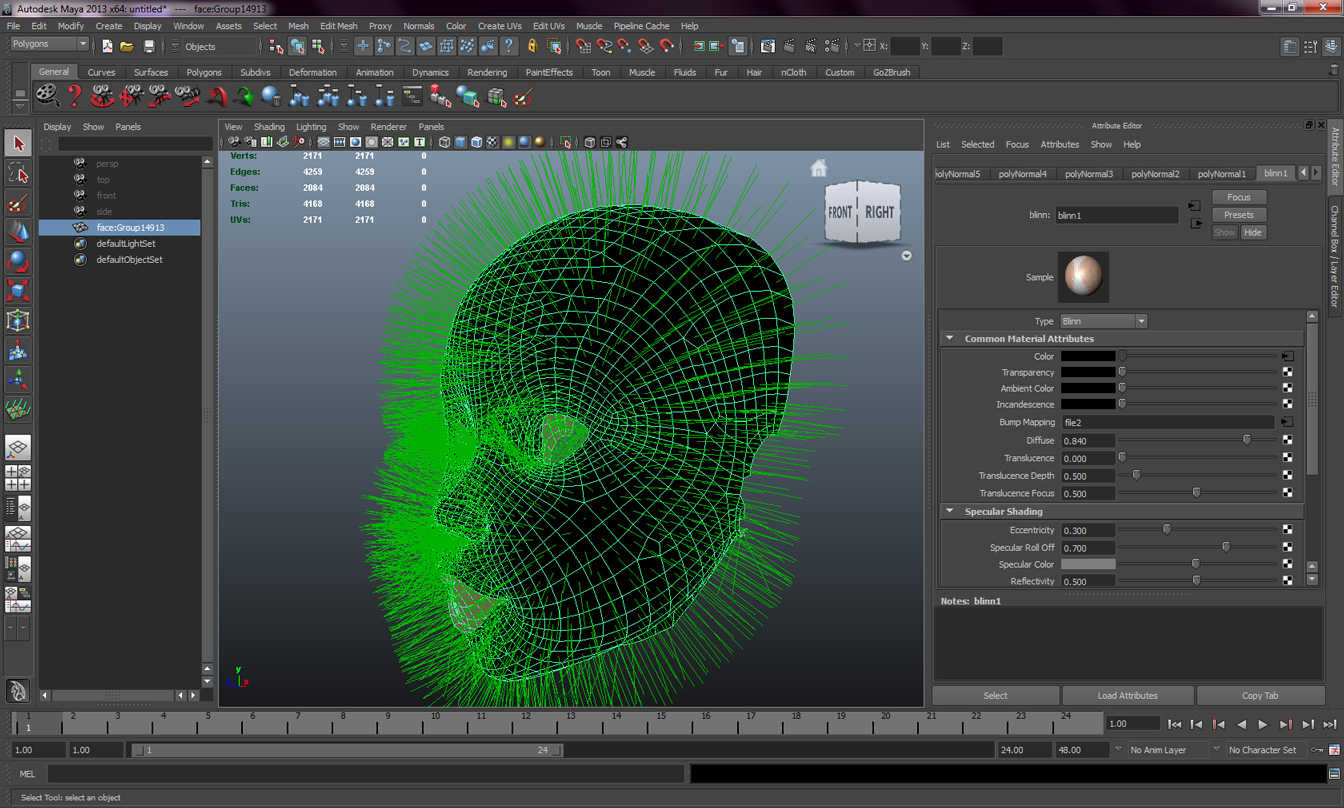Screen dimensions: 1344x808
Task: Toggle smooth shade all in viewport toolbar
Action: [460, 142]
